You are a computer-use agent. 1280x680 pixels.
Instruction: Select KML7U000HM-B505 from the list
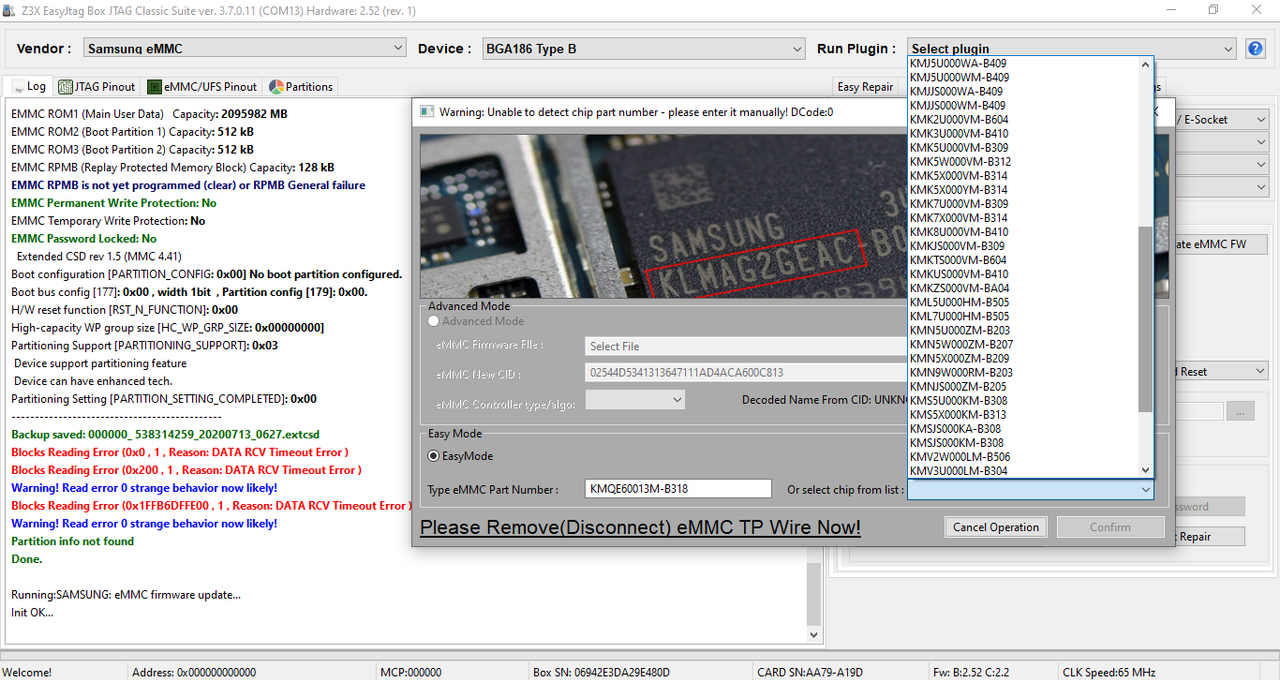point(959,316)
